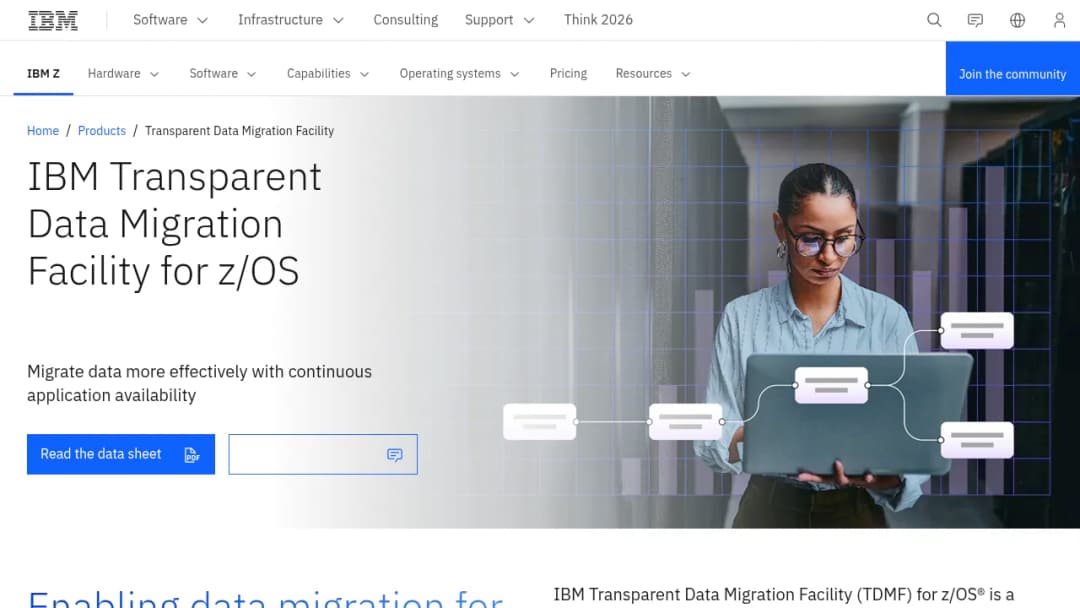Click the chat icon in the outlined button

(395, 454)
